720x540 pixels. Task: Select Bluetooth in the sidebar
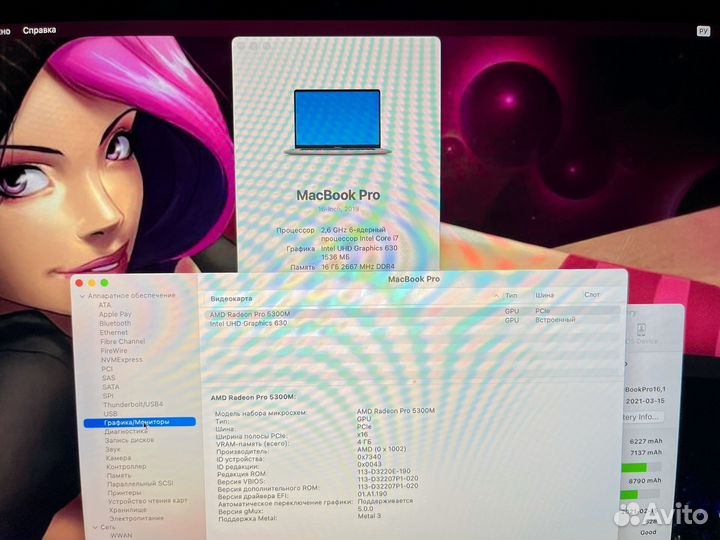(115, 323)
